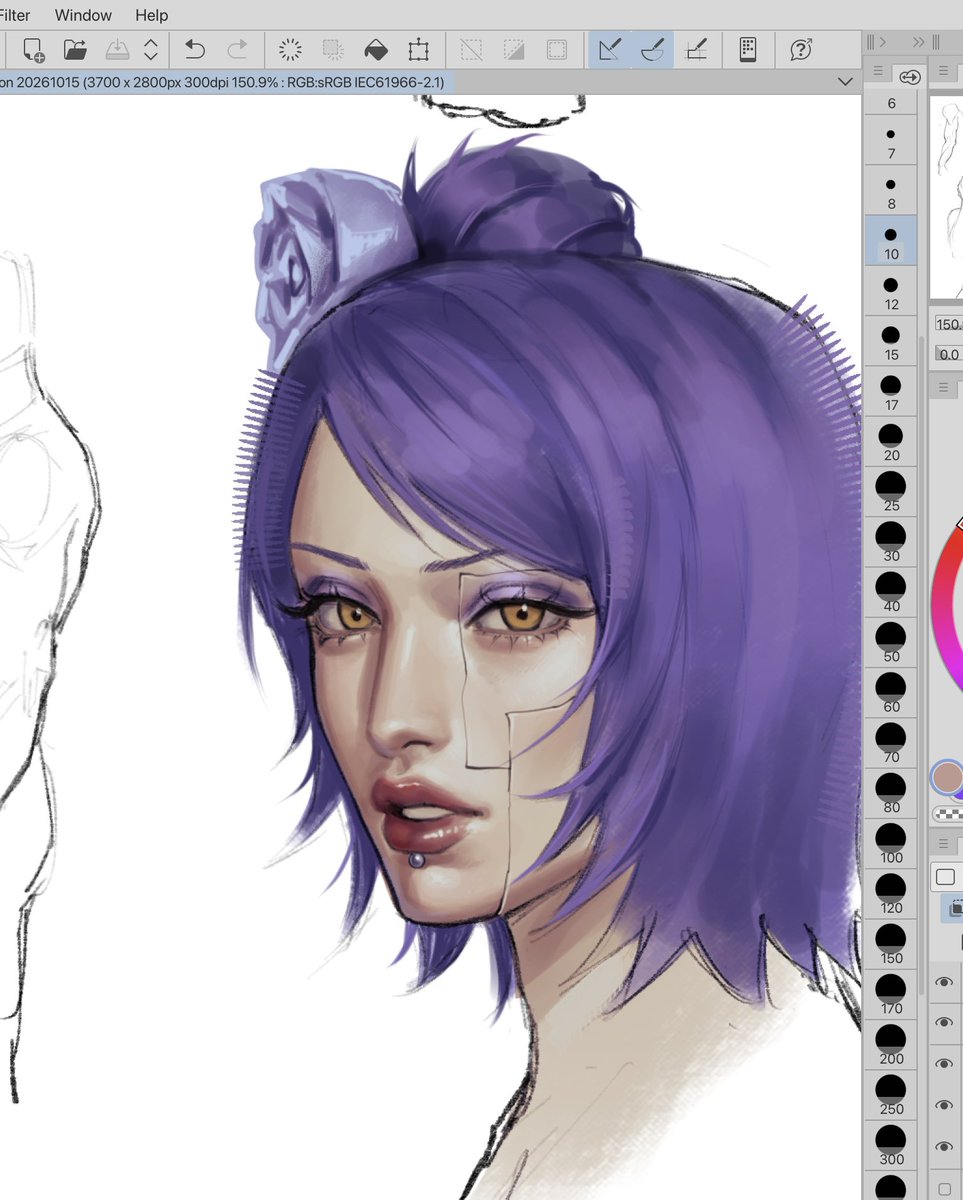Click the Clear (dotted circle) icon
The height and width of the screenshot is (1200, 963).
290,49
